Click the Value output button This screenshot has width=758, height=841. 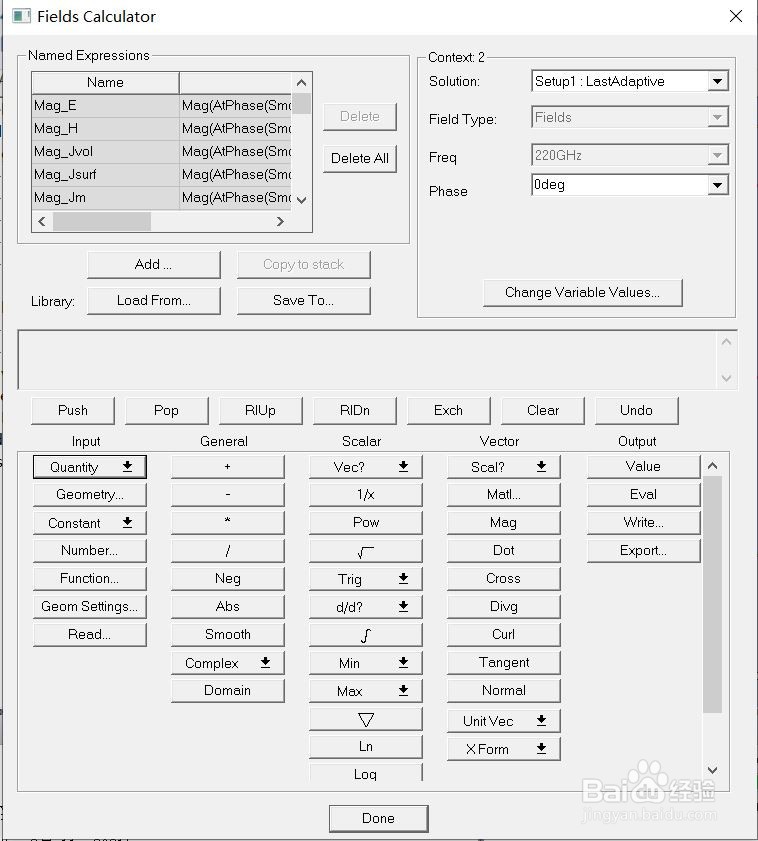pyautogui.click(x=643, y=467)
